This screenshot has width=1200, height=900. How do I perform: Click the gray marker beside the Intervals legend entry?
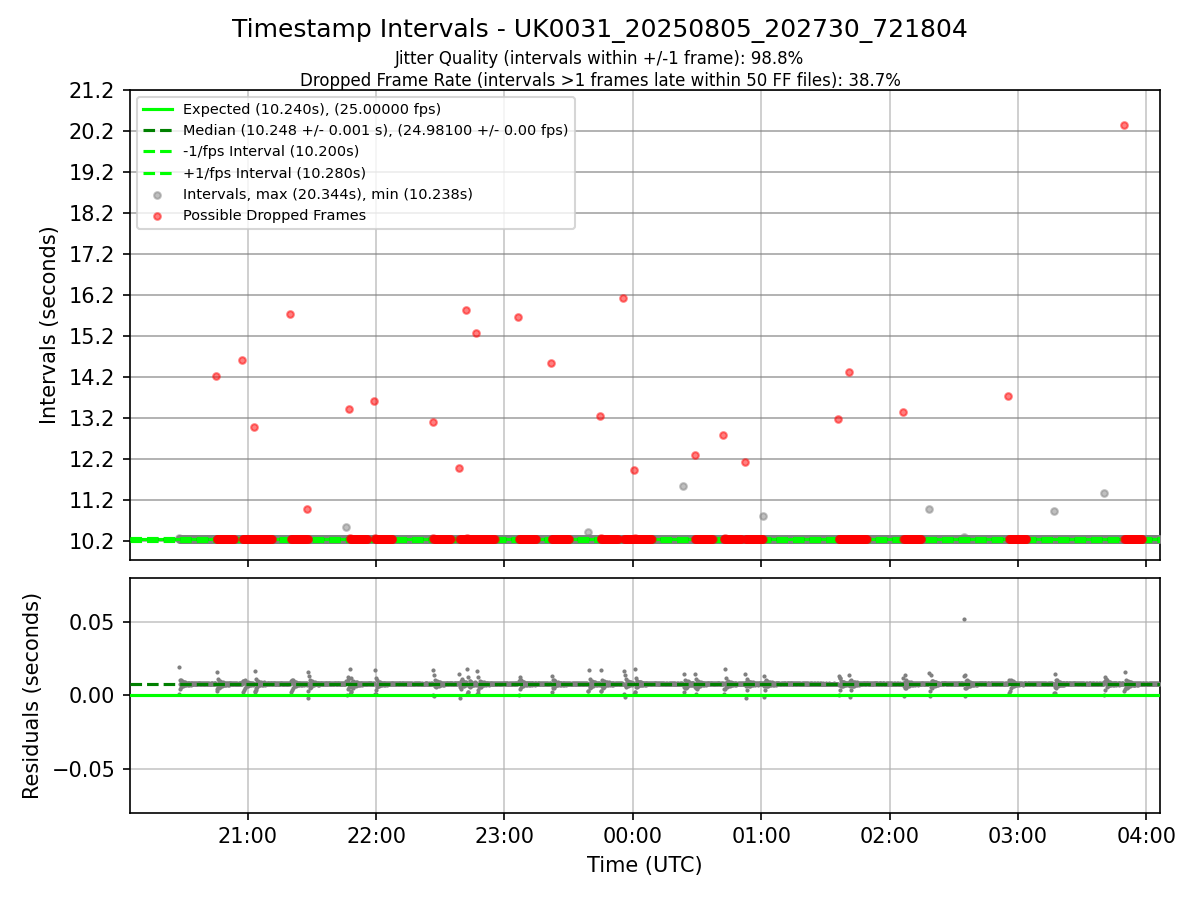tap(157, 195)
